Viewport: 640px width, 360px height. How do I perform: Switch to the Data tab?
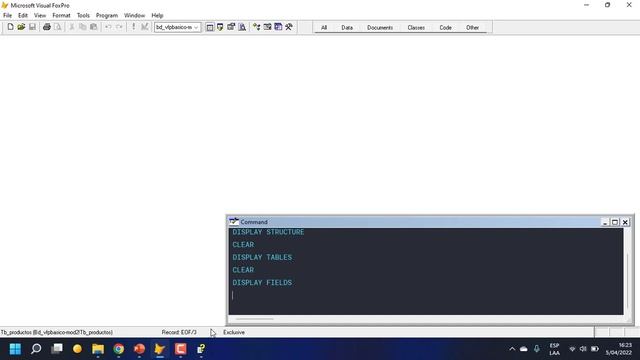click(x=347, y=28)
